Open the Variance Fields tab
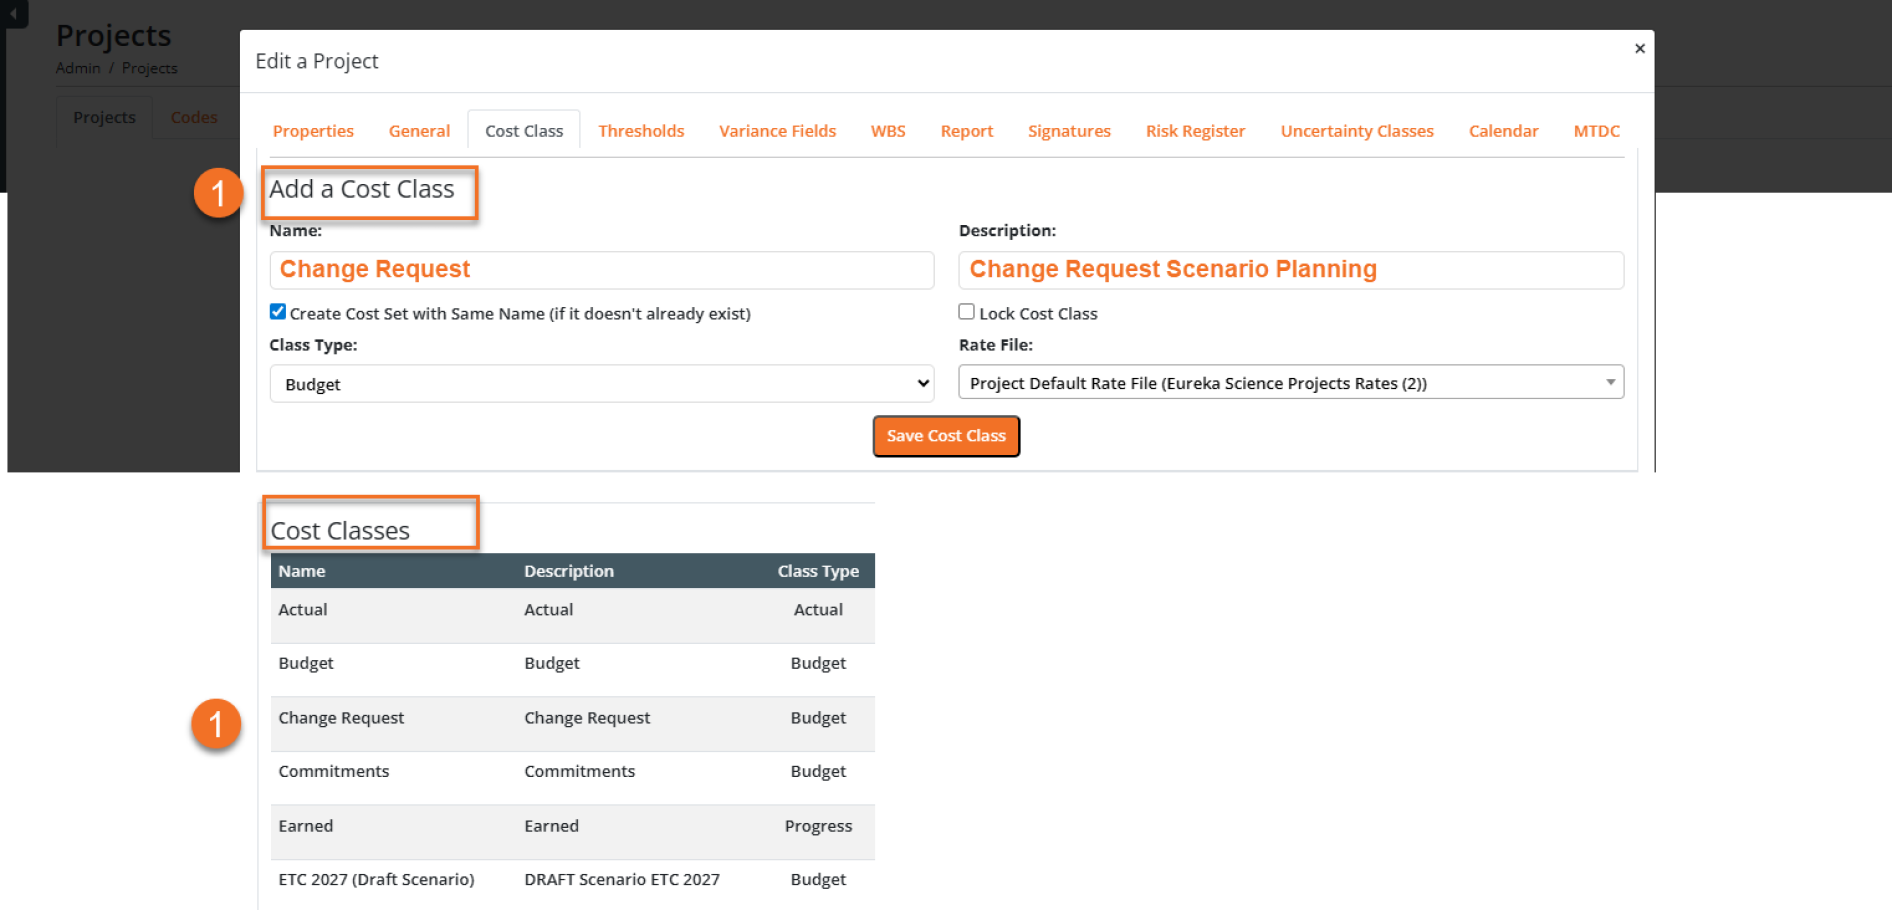The width and height of the screenshot is (1892, 910). tap(777, 131)
